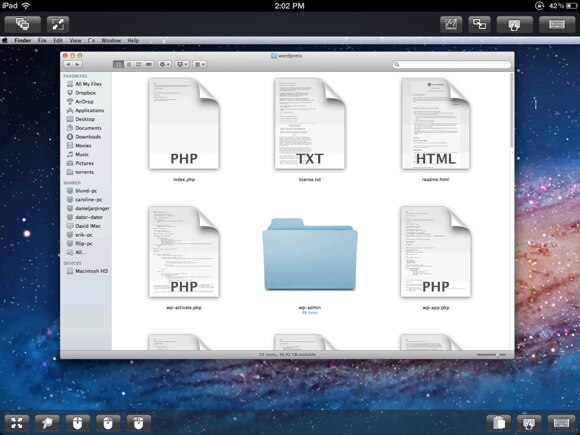Image resolution: width=580 pixels, height=435 pixels.
Task: Select shared computer danieljarpinger
Action: coord(92,208)
